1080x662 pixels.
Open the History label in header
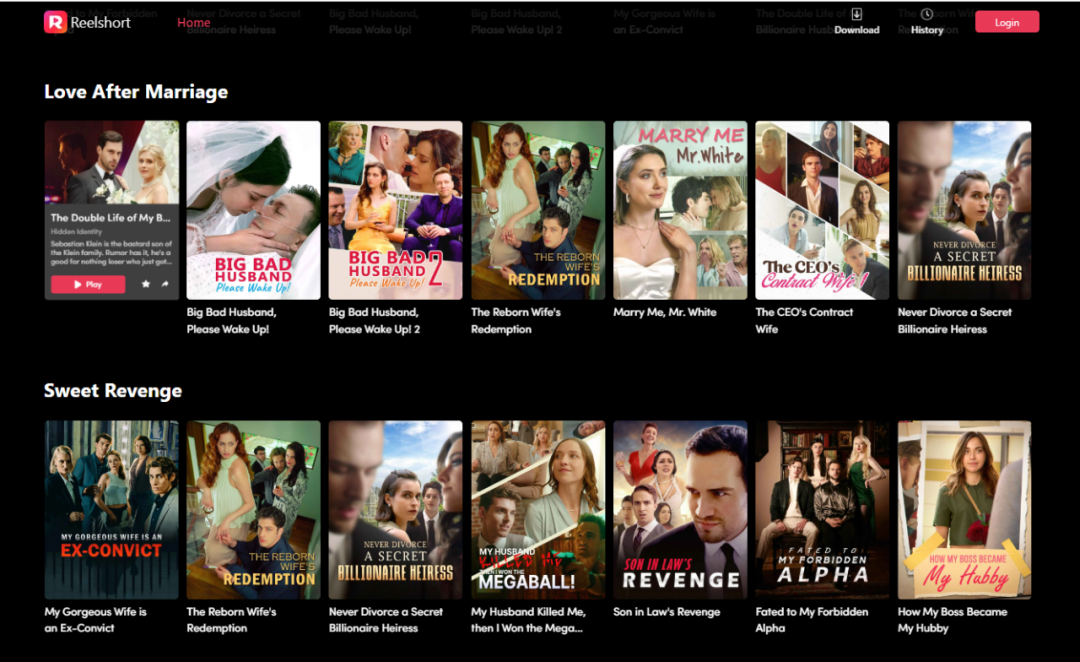click(927, 30)
